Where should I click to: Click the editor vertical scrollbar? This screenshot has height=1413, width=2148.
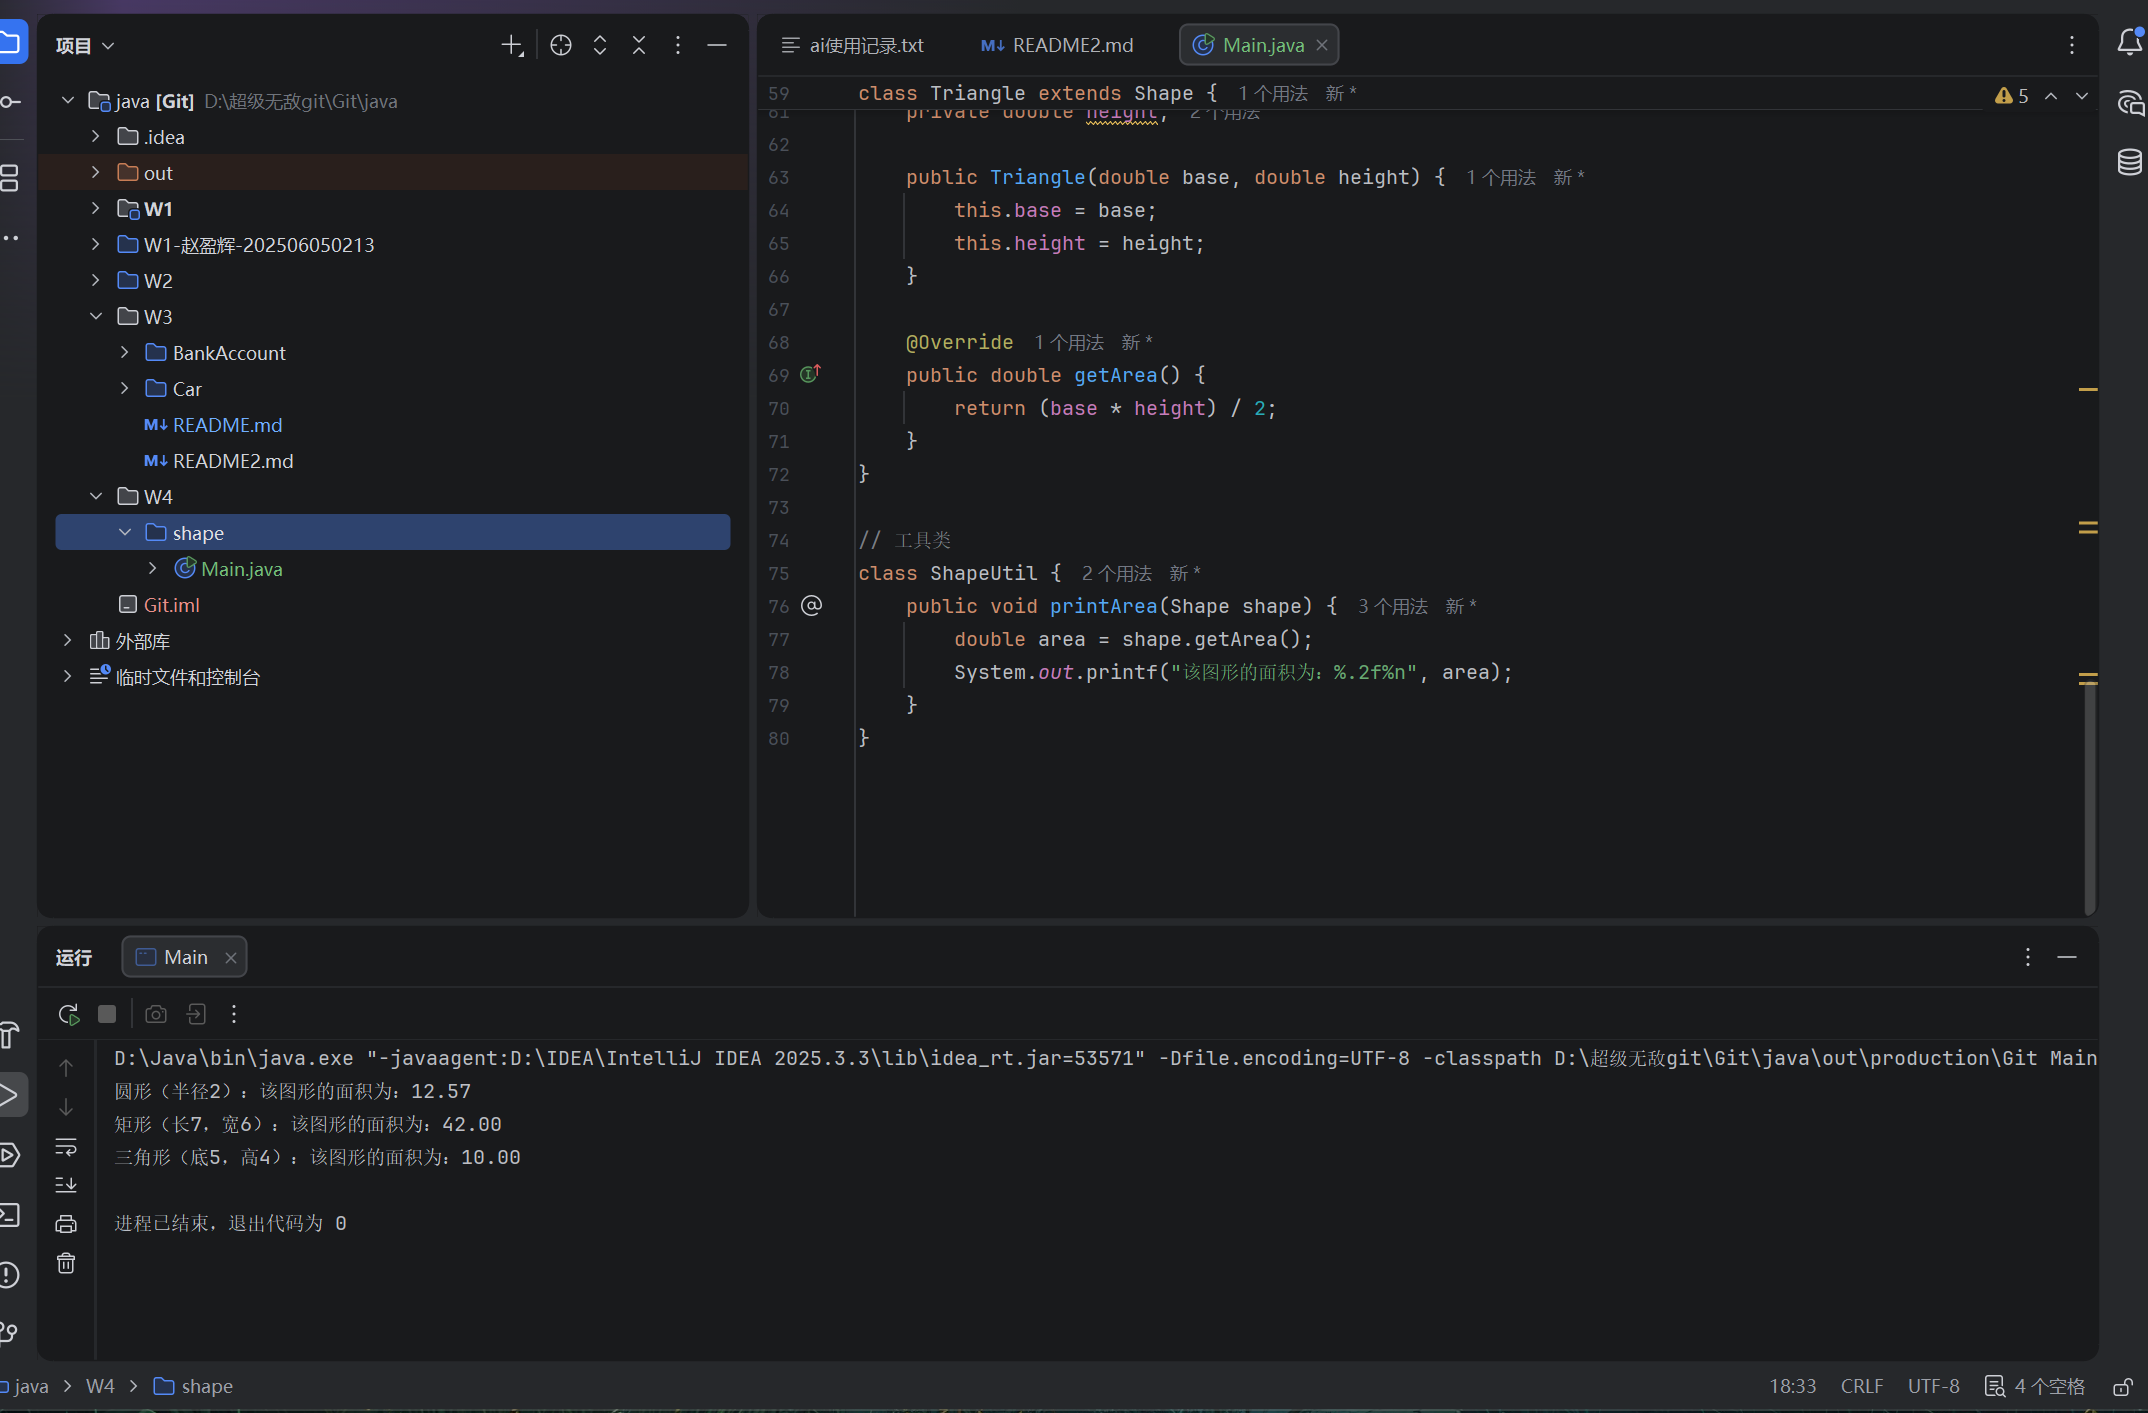[x=2089, y=800]
